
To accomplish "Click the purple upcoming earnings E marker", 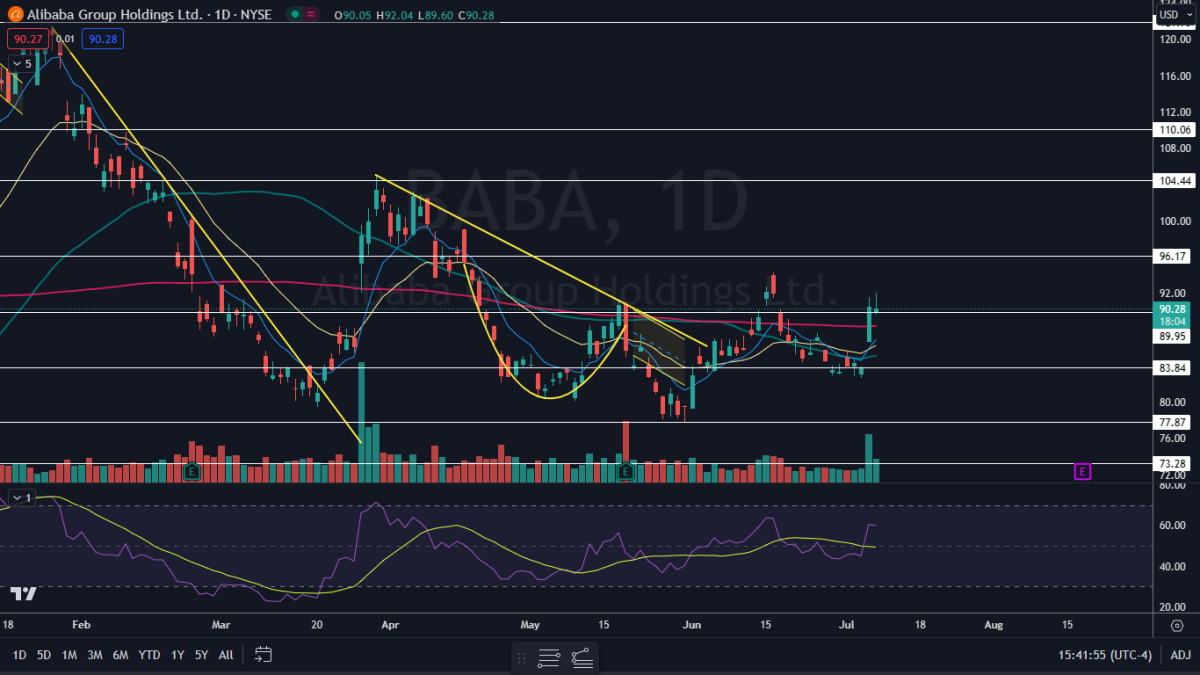I will (x=1081, y=470).
